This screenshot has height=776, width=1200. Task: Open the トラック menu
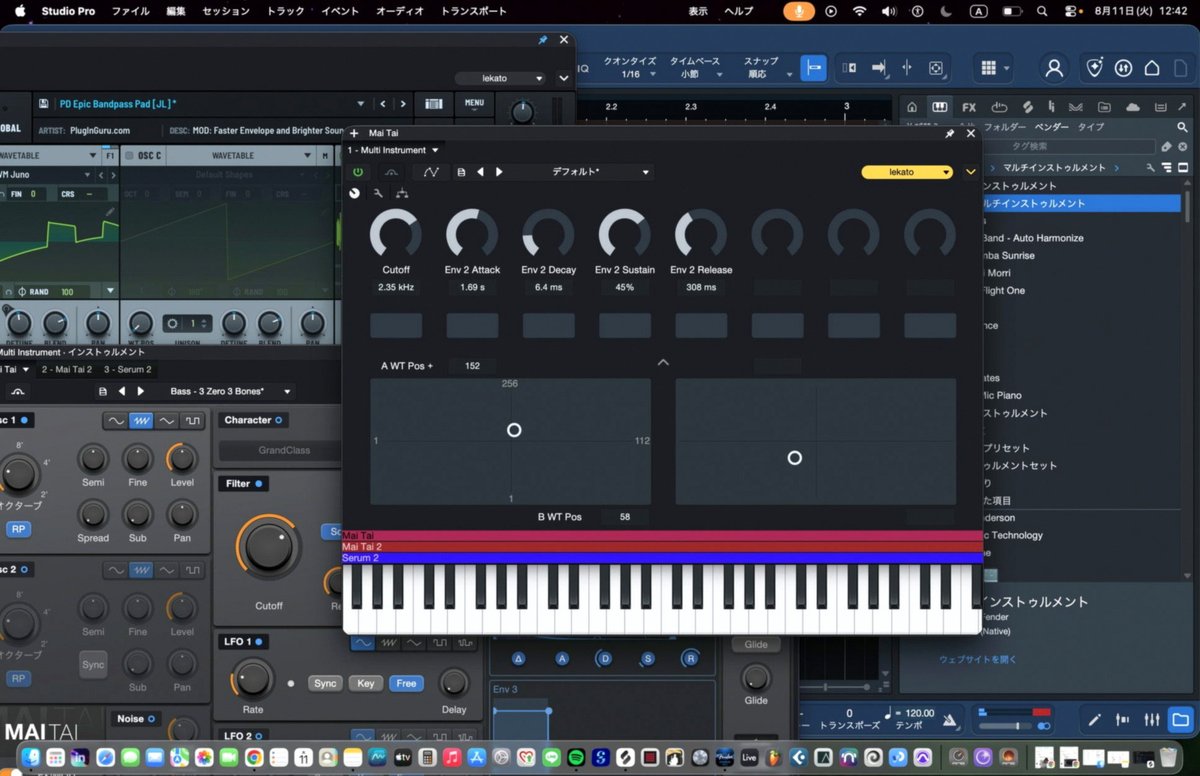pos(286,11)
